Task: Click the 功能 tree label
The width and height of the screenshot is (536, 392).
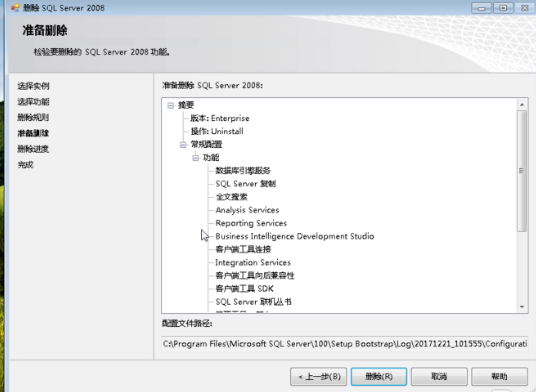Action: [211, 158]
